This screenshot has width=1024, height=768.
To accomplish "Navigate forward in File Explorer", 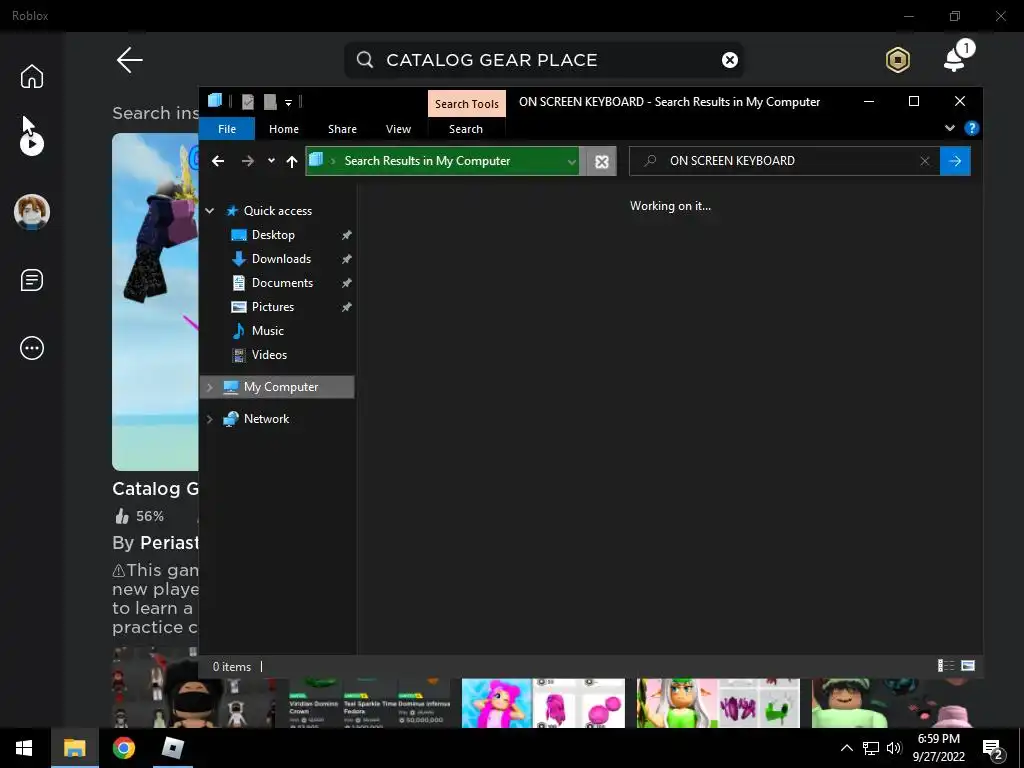I will (x=248, y=161).
